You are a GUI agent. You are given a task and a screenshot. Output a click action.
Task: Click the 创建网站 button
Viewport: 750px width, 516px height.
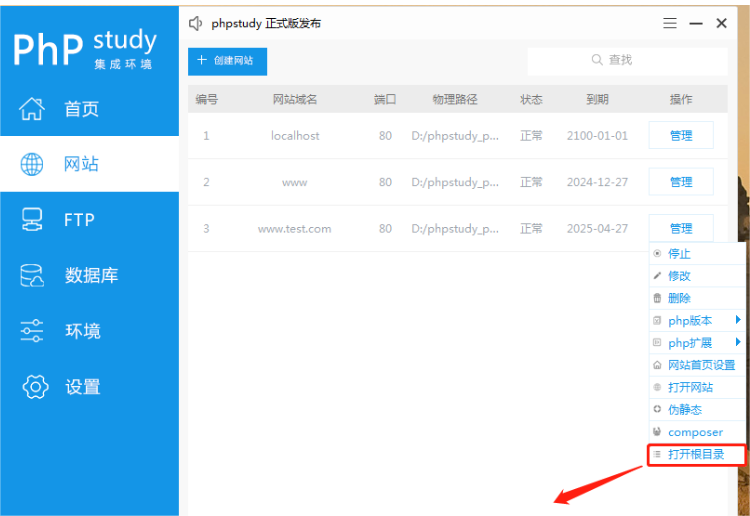(x=227, y=61)
